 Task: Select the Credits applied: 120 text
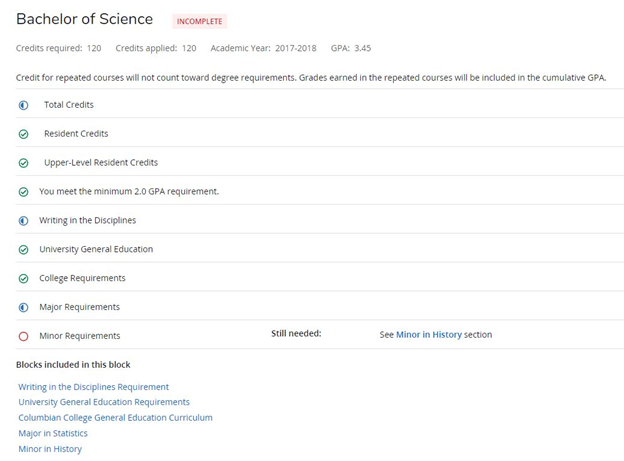point(156,48)
